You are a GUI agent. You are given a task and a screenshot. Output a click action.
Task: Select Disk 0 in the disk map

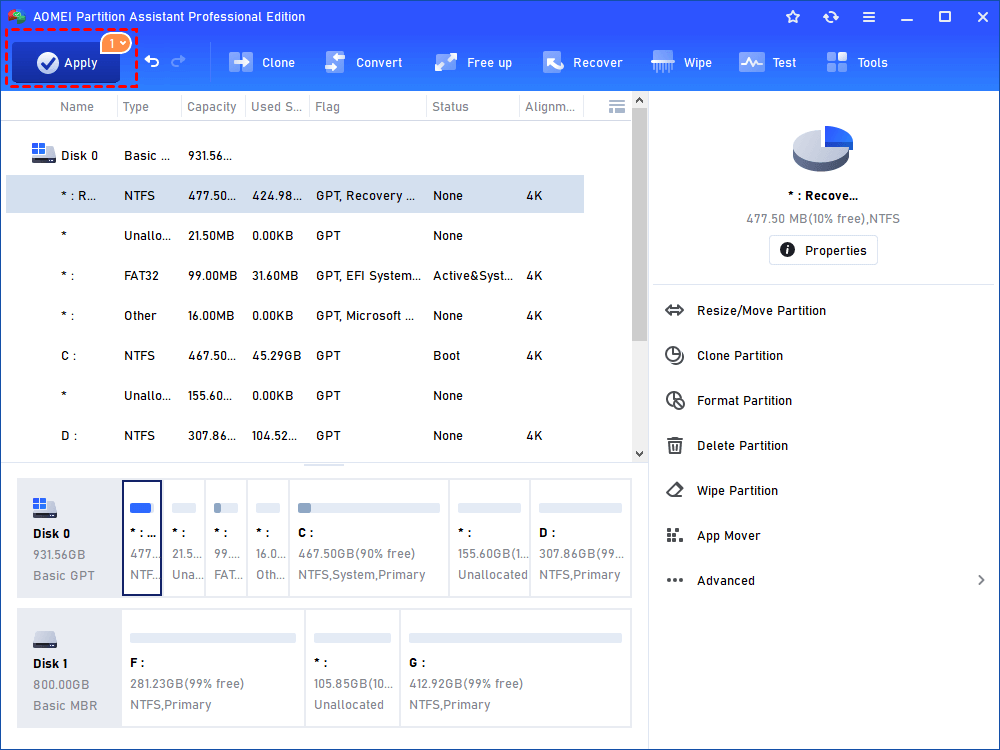pyautogui.click(x=69, y=538)
